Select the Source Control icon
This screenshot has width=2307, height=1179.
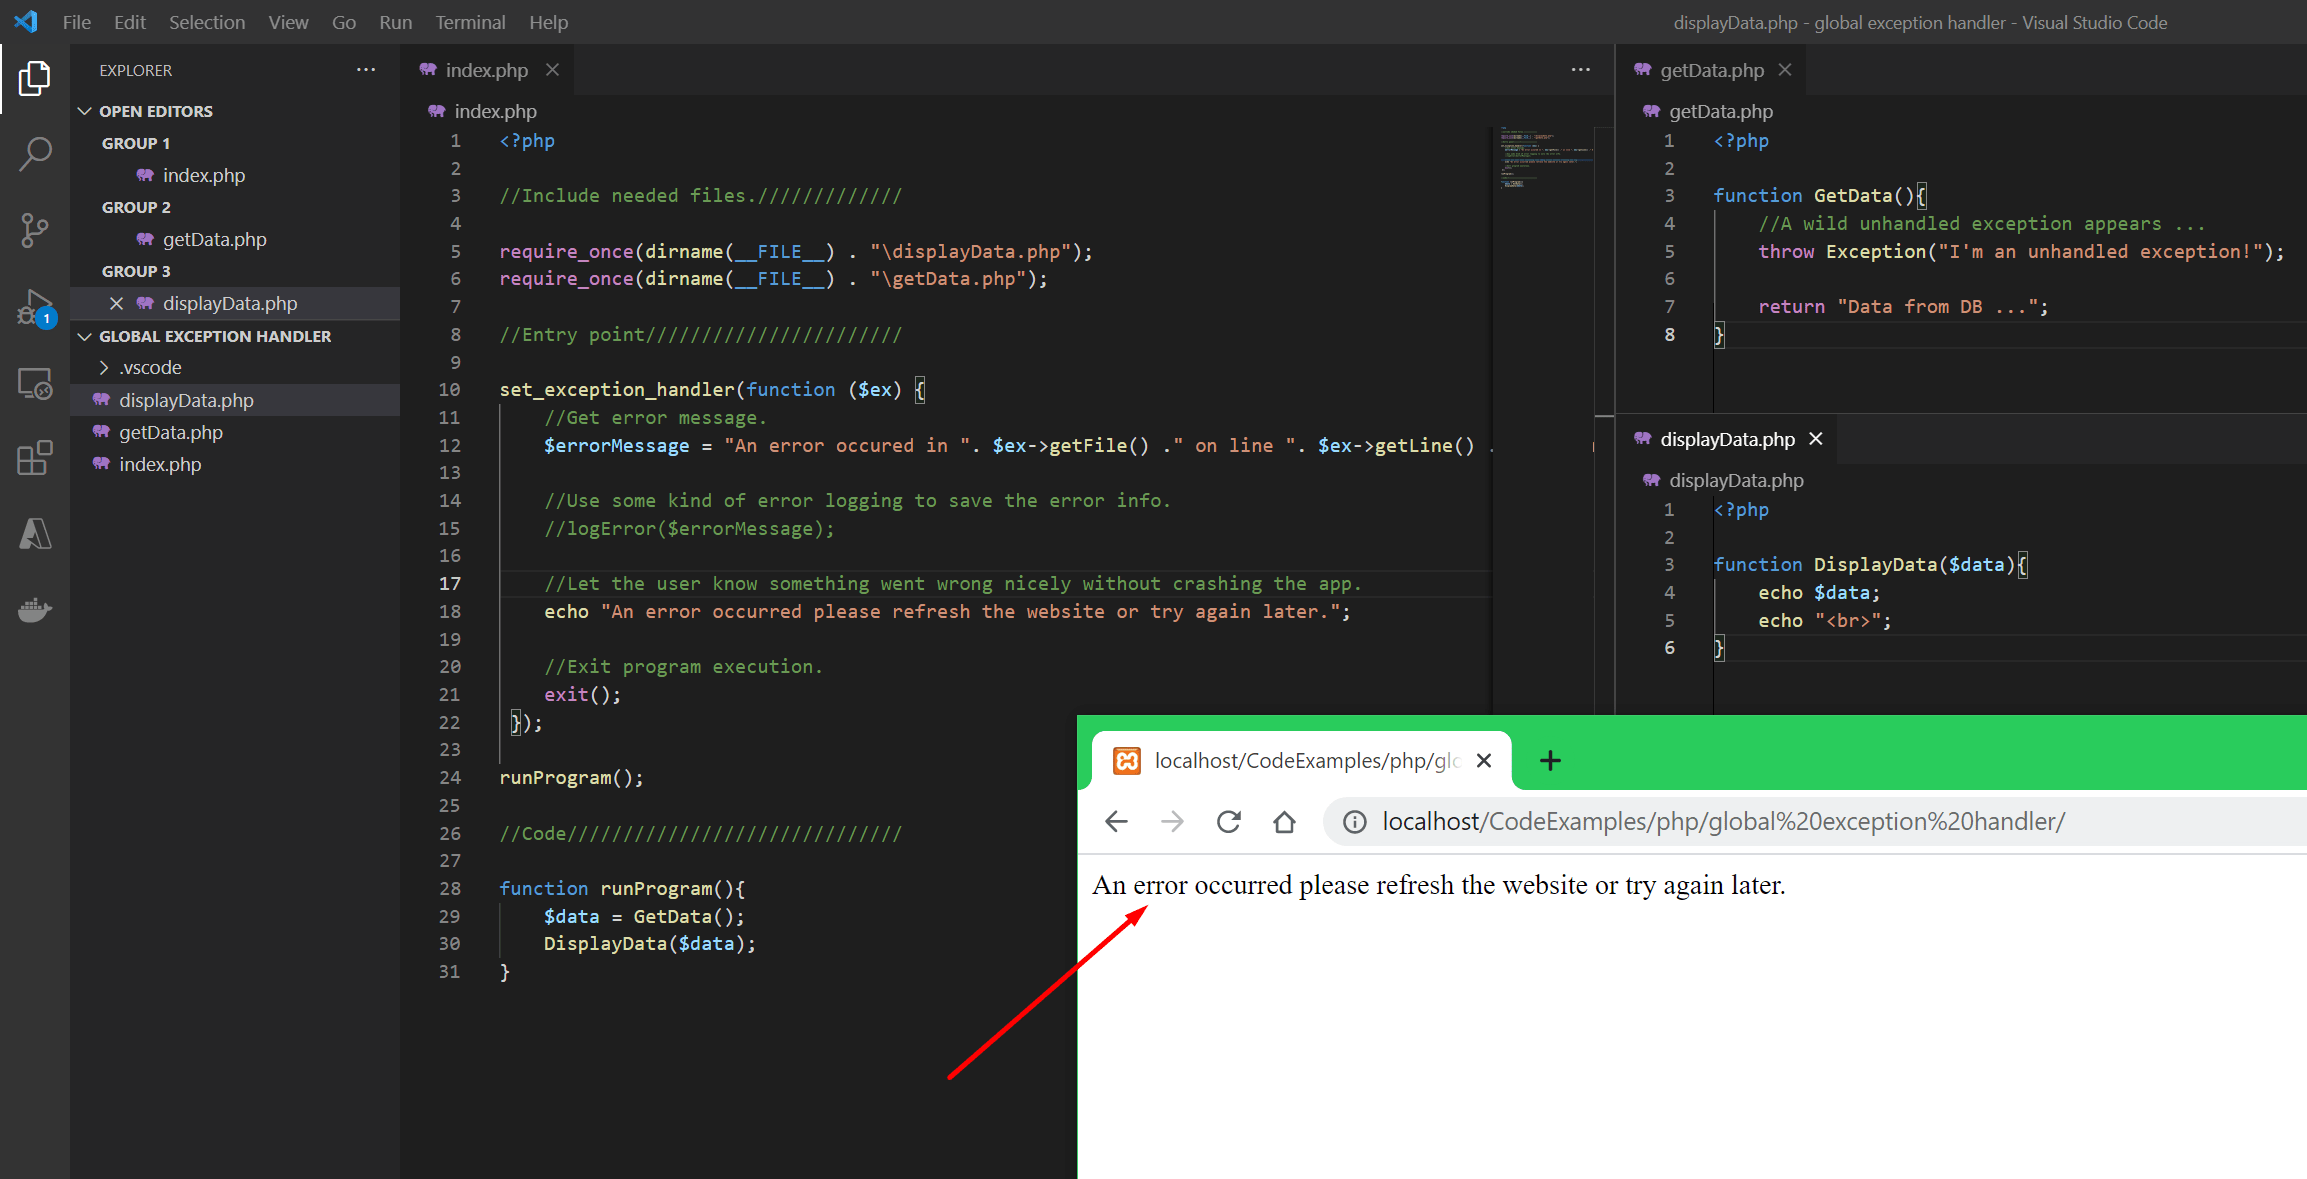(33, 230)
